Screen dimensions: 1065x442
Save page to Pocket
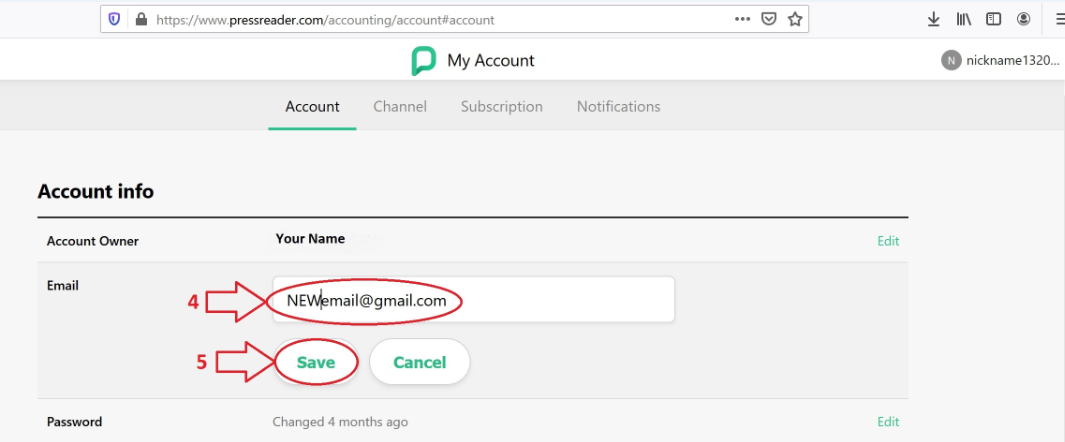tap(769, 19)
